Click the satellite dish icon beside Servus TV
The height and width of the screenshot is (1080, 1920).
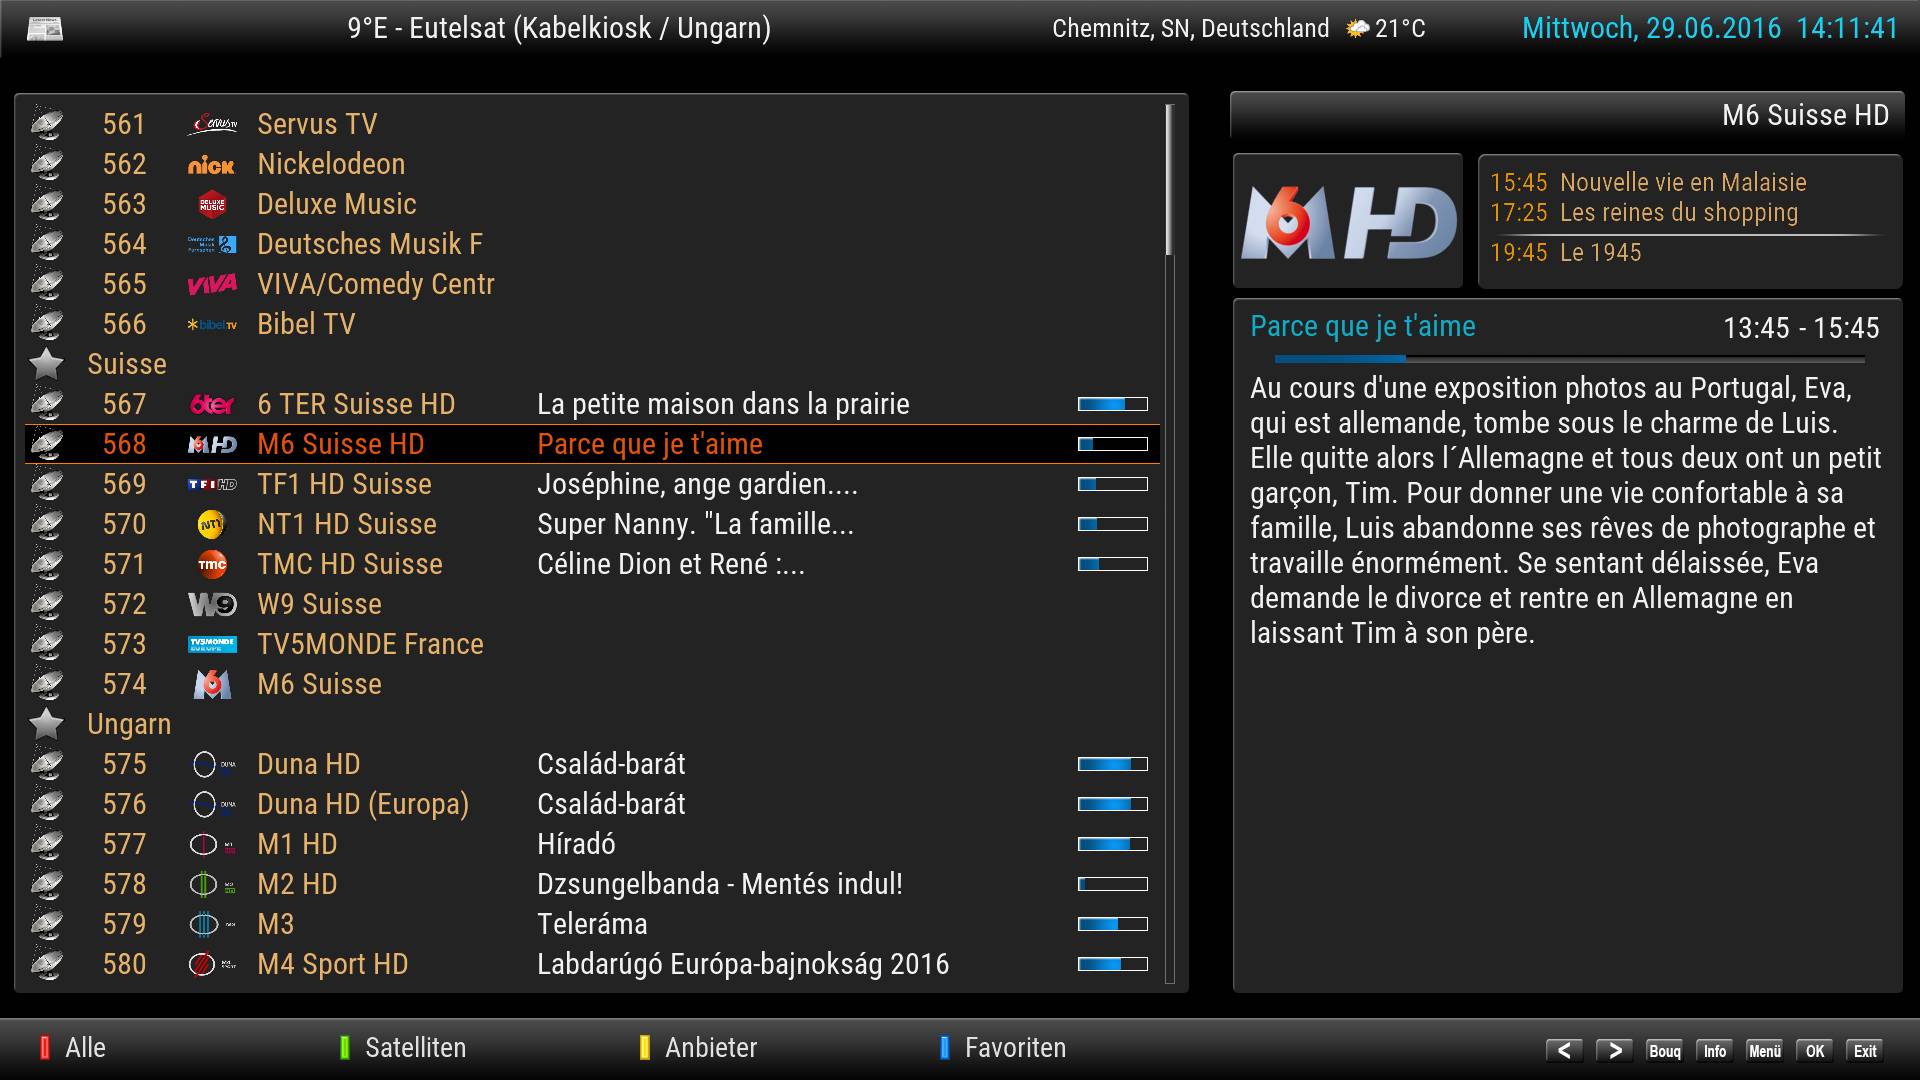coord(46,125)
